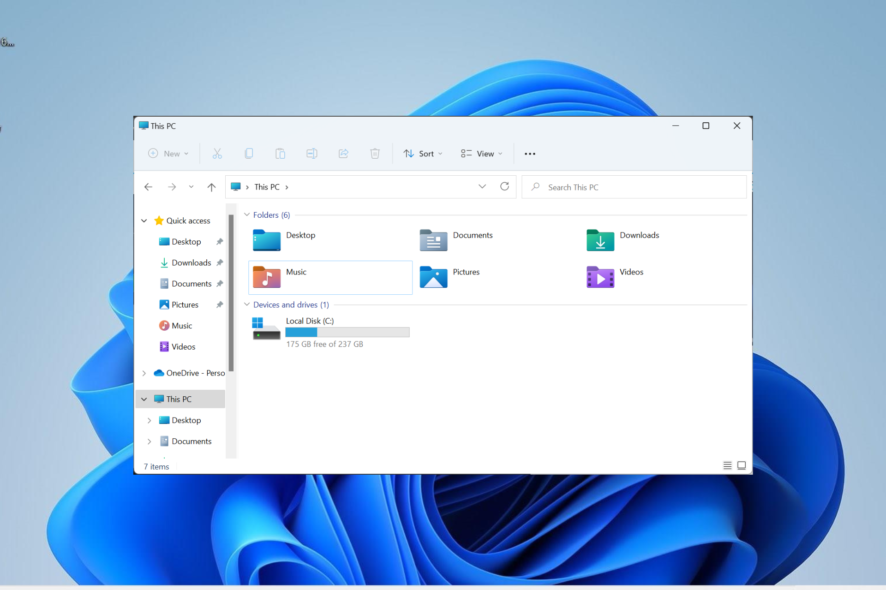Select Videos in the sidebar
This screenshot has width=886, height=590.
coord(183,346)
